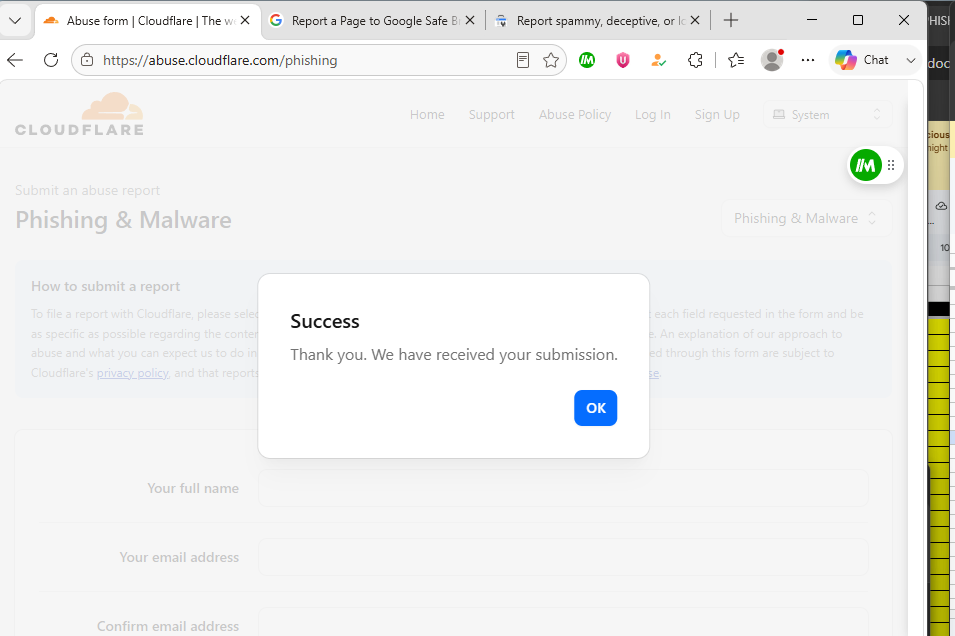
Task: Open the Abuse Policy nav link
Action: [x=574, y=115]
